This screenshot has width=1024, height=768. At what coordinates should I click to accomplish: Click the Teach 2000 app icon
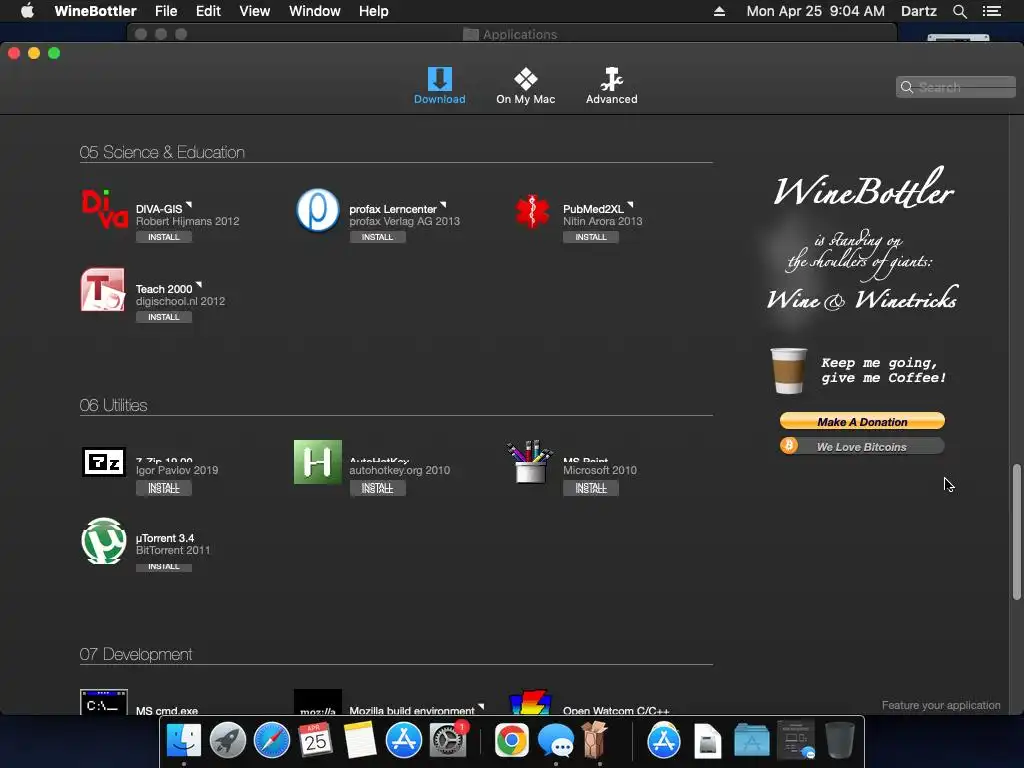tap(103, 289)
